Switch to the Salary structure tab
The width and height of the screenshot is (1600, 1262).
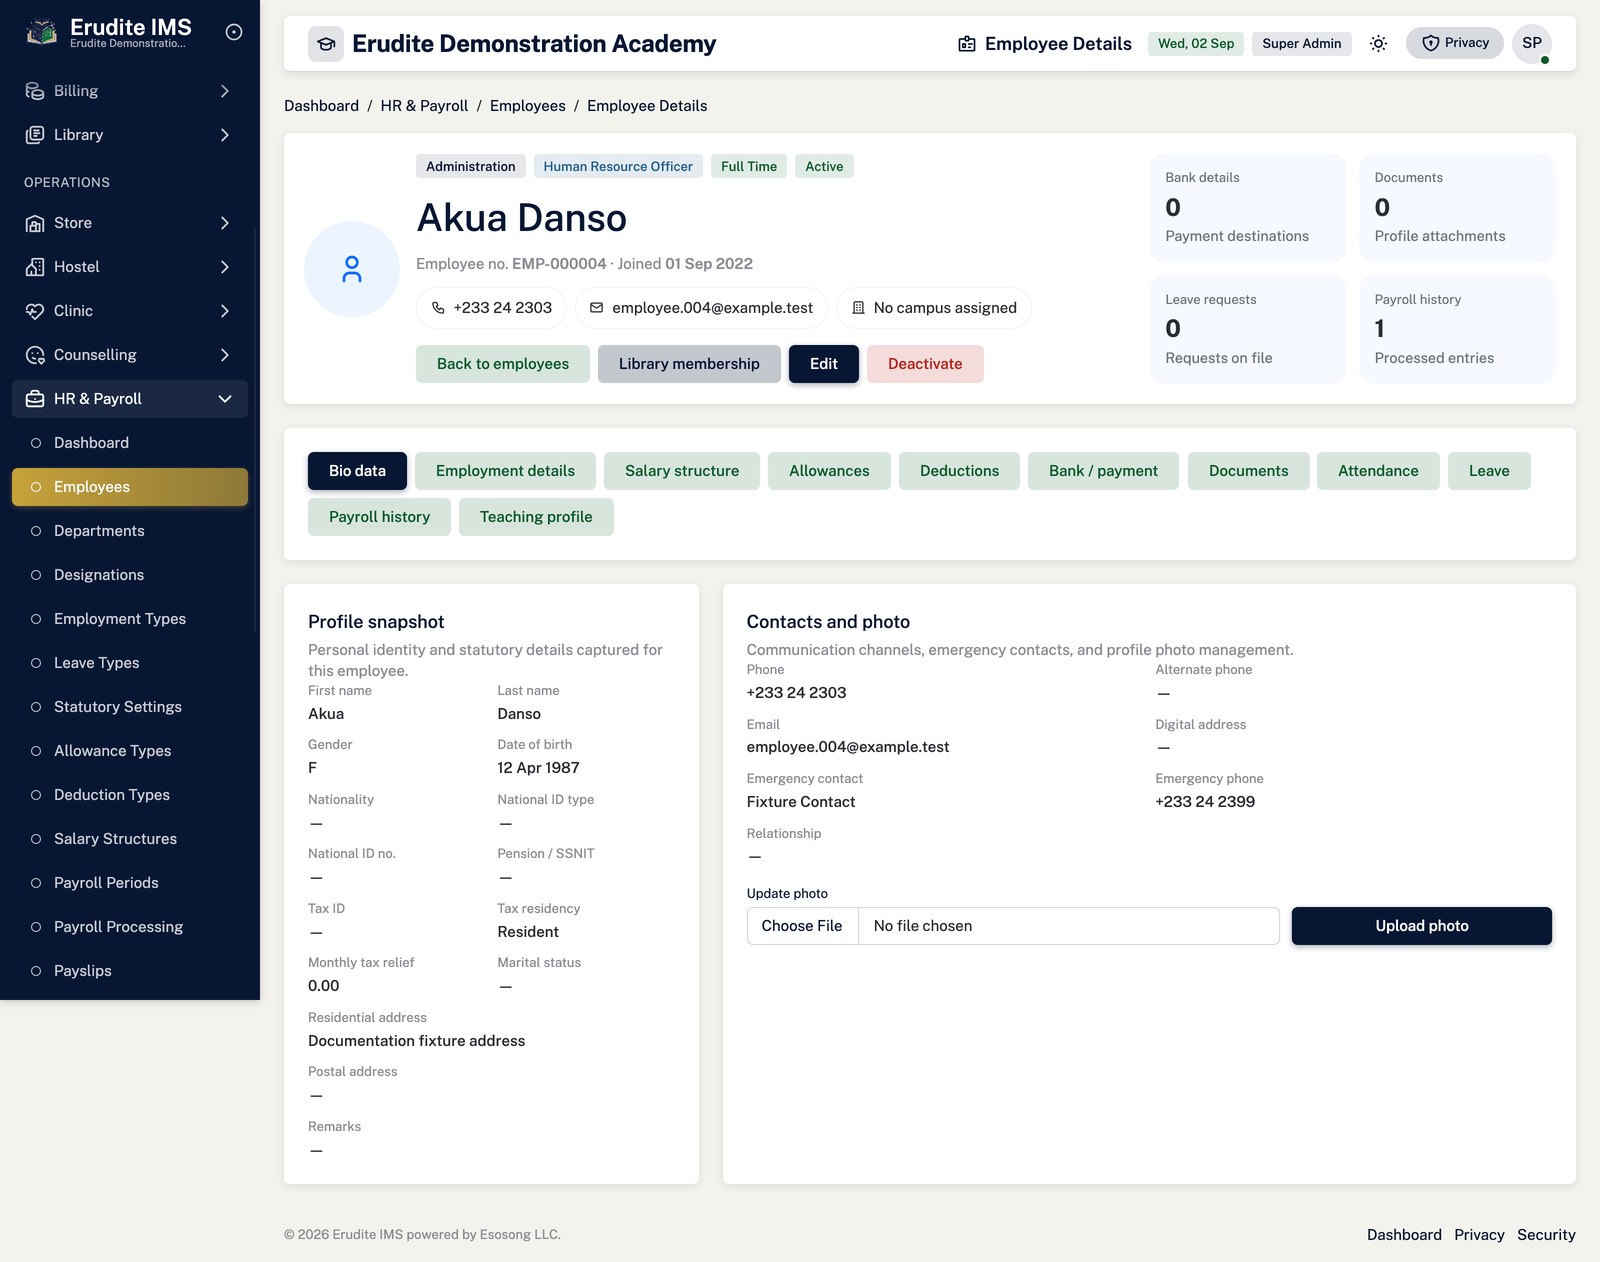pos(682,471)
